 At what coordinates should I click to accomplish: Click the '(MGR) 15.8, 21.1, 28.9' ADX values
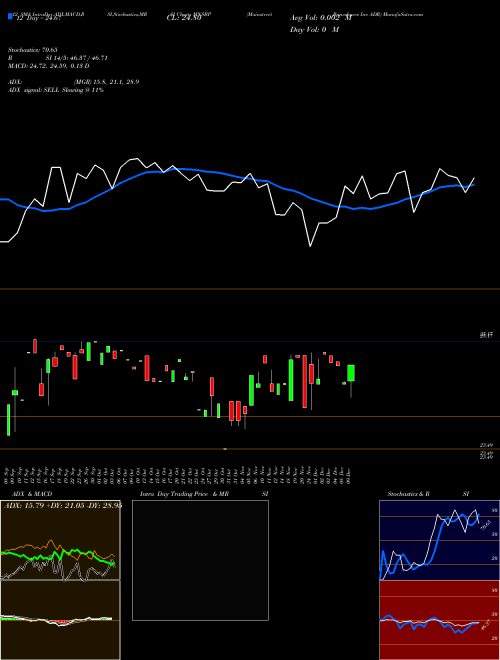pyautogui.click(x=106, y=82)
